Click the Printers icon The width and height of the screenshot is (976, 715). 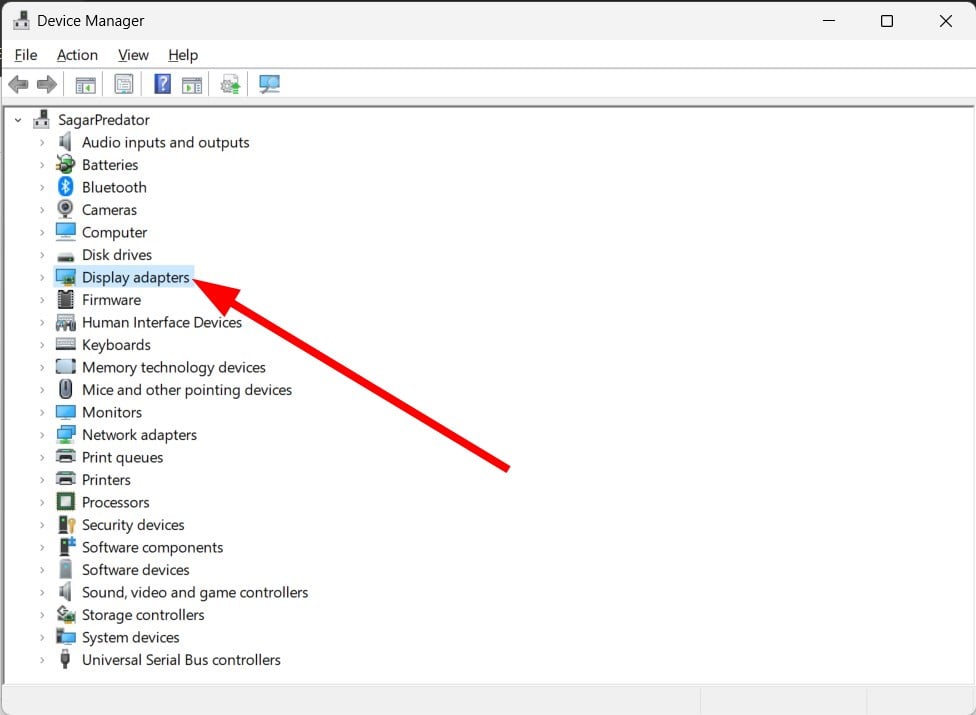65,479
